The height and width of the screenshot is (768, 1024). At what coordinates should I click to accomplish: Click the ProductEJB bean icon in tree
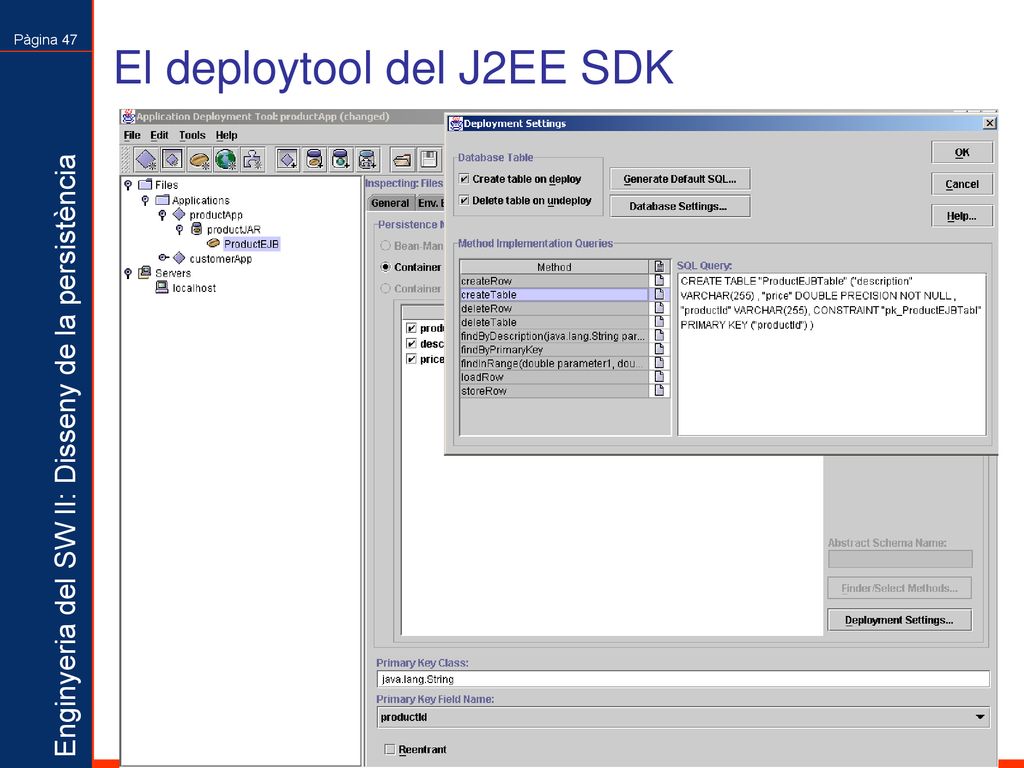coord(213,243)
